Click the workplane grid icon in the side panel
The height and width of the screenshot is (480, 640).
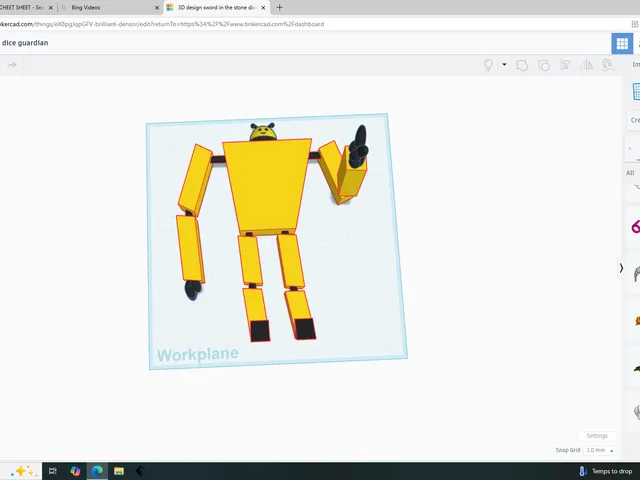[x=636, y=91]
